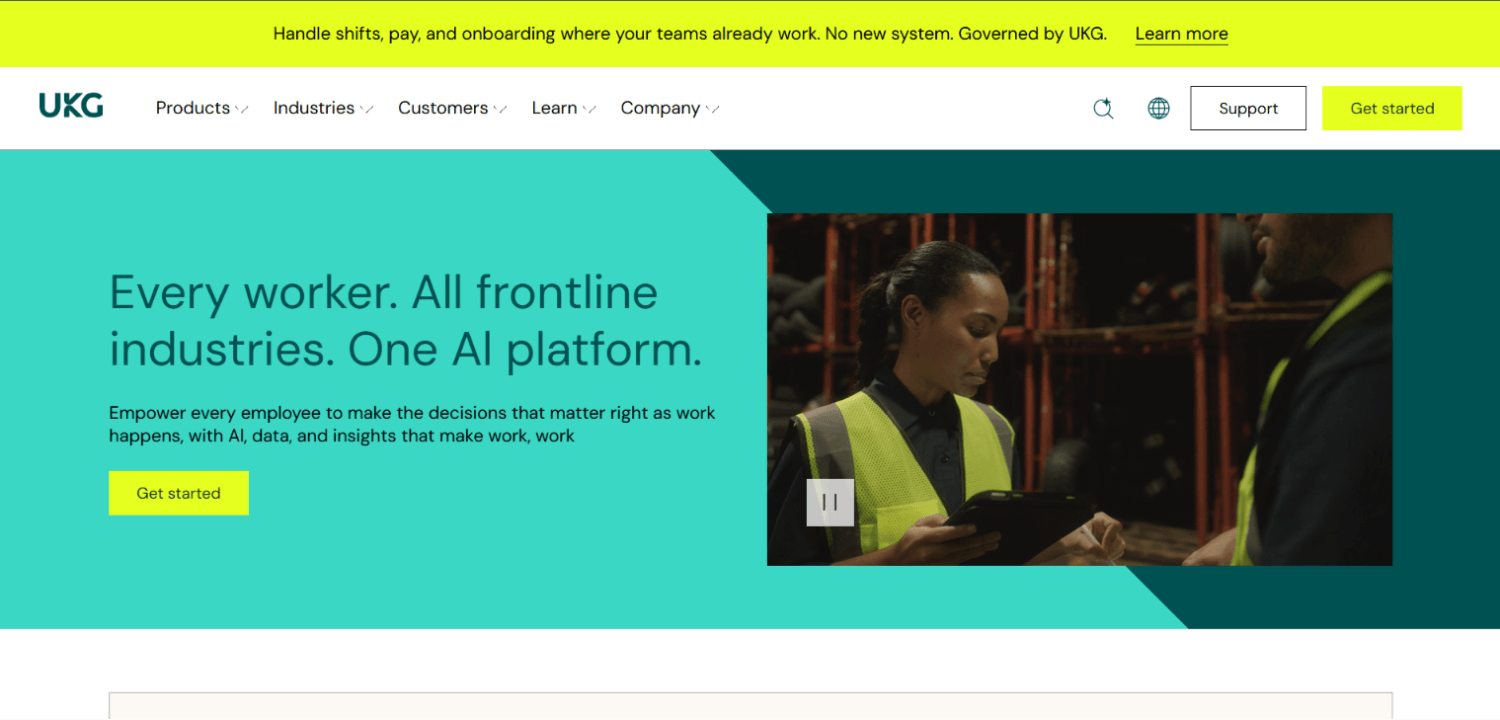Open the Customers menu
This screenshot has width=1500, height=720.
coord(443,108)
